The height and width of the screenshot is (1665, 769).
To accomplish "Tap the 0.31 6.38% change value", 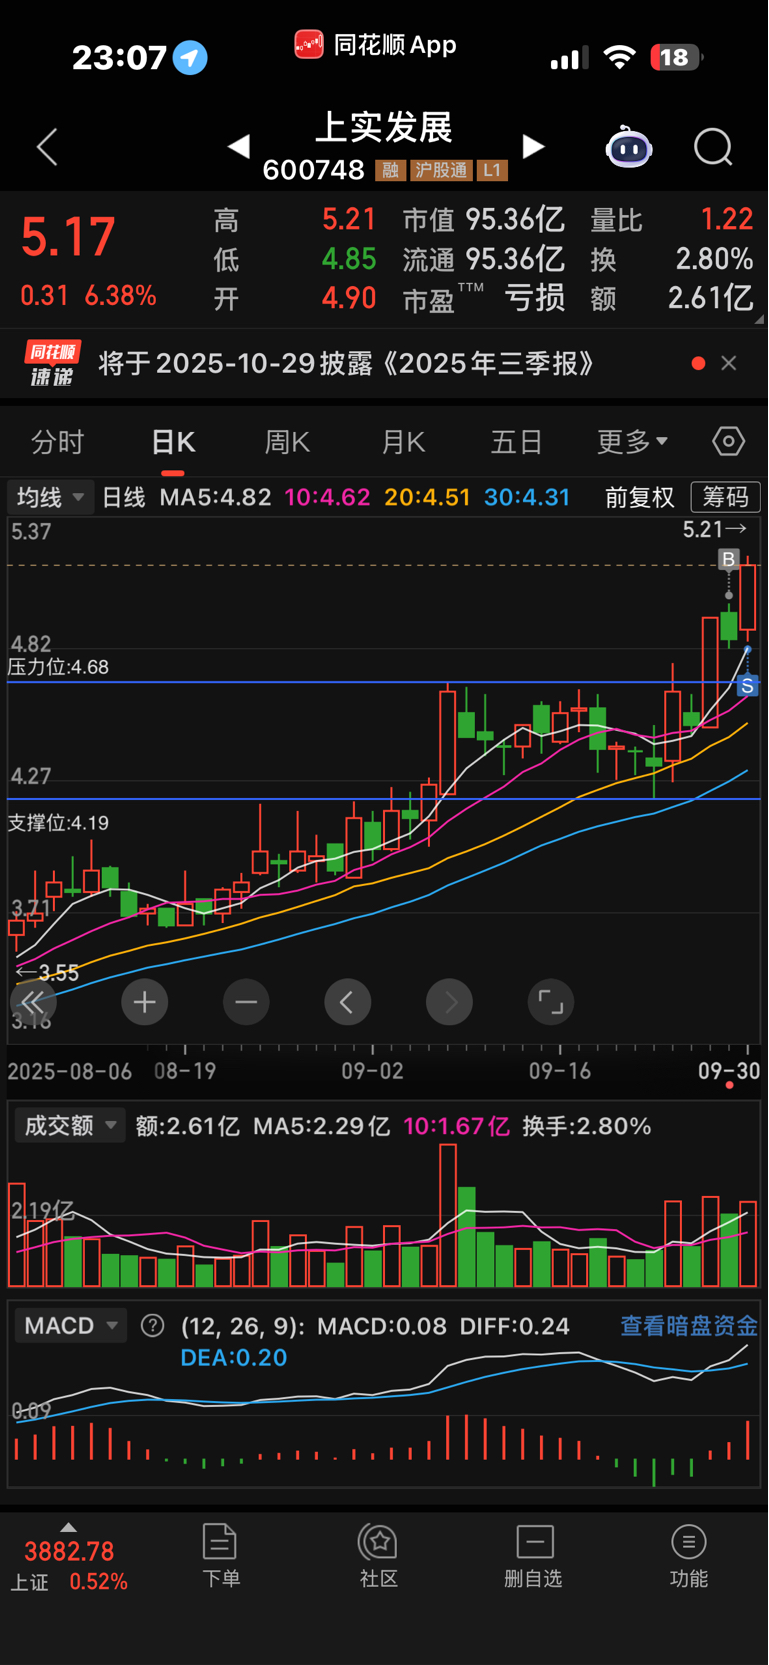I will (x=88, y=296).
